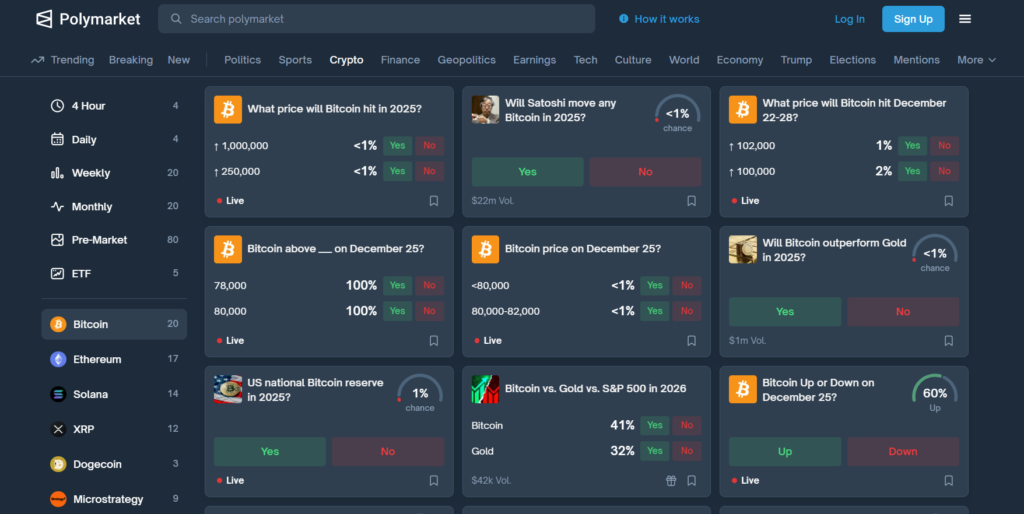Click Yes for the 102,000 price row
The image size is (1024, 514).
912,146
